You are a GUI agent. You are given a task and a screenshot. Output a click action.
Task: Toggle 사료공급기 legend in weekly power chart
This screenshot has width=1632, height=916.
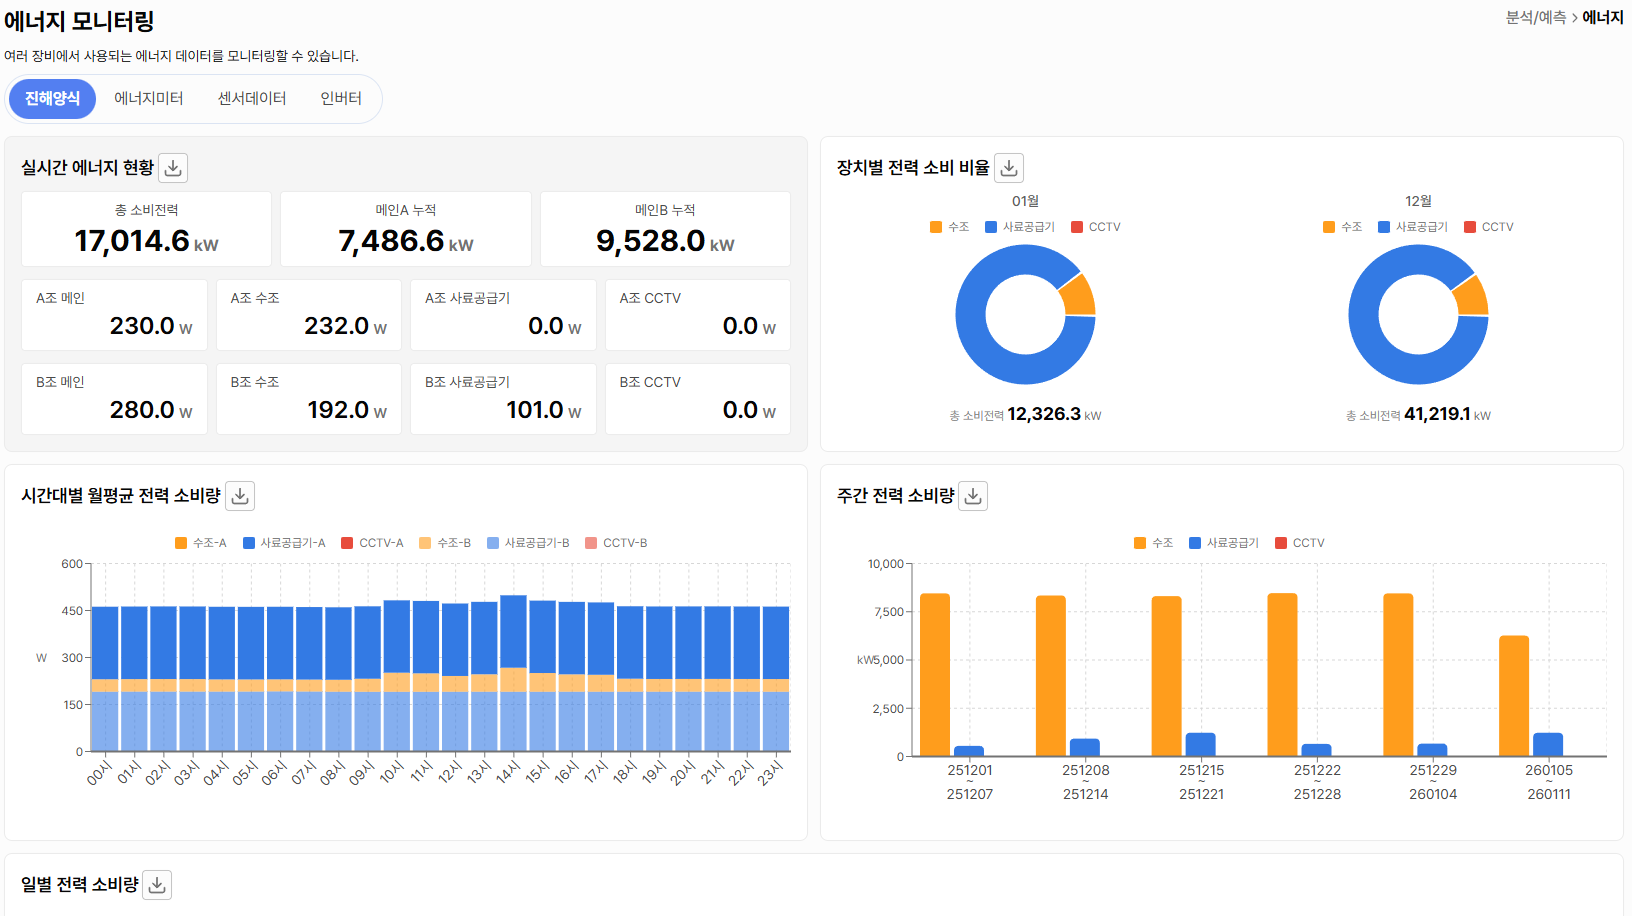coord(1224,543)
